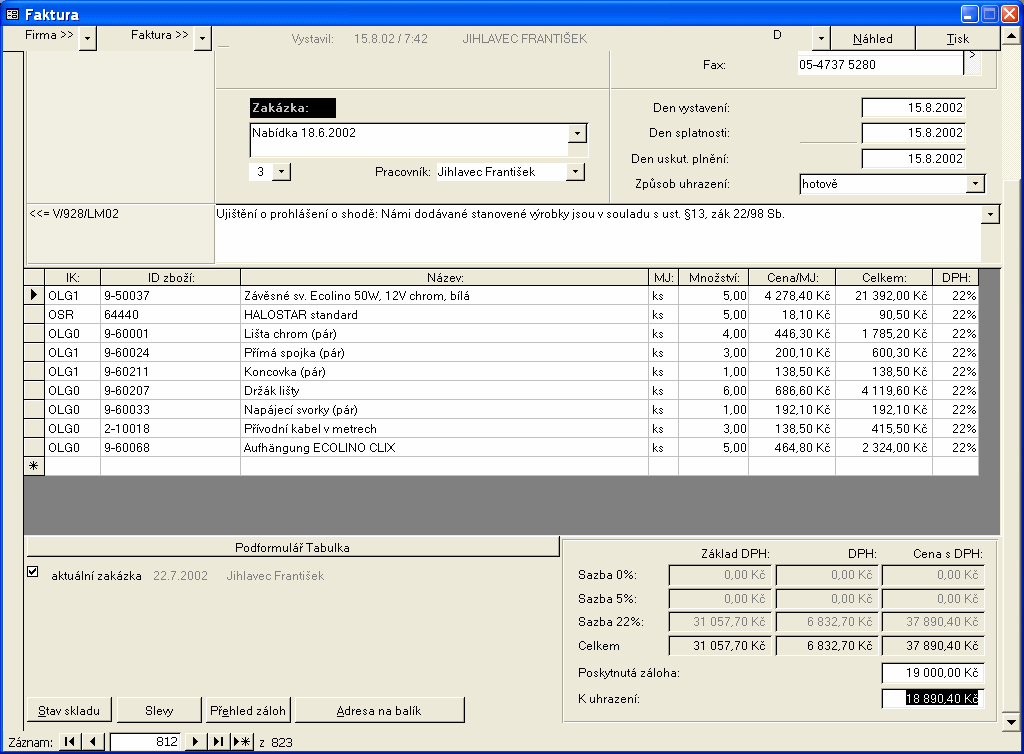Jump to last record arrow
The height and width of the screenshot is (754, 1024).
(218, 741)
